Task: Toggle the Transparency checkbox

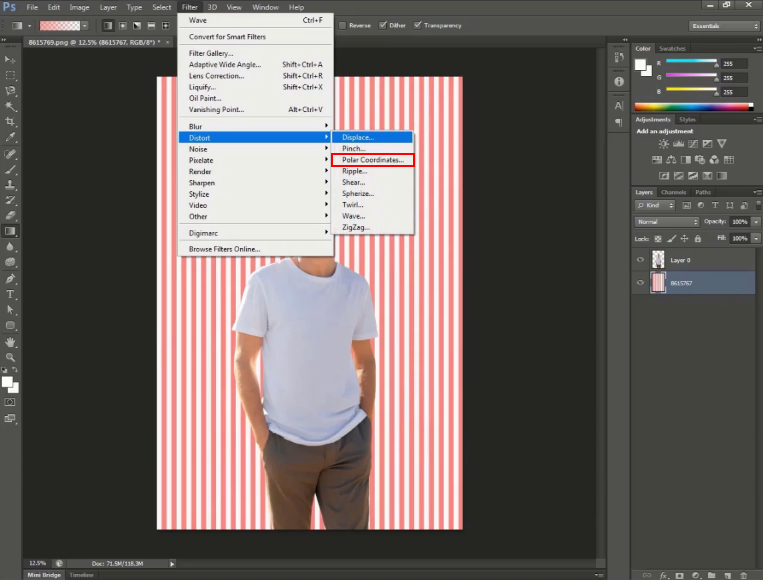Action: click(x=418, y=25)
